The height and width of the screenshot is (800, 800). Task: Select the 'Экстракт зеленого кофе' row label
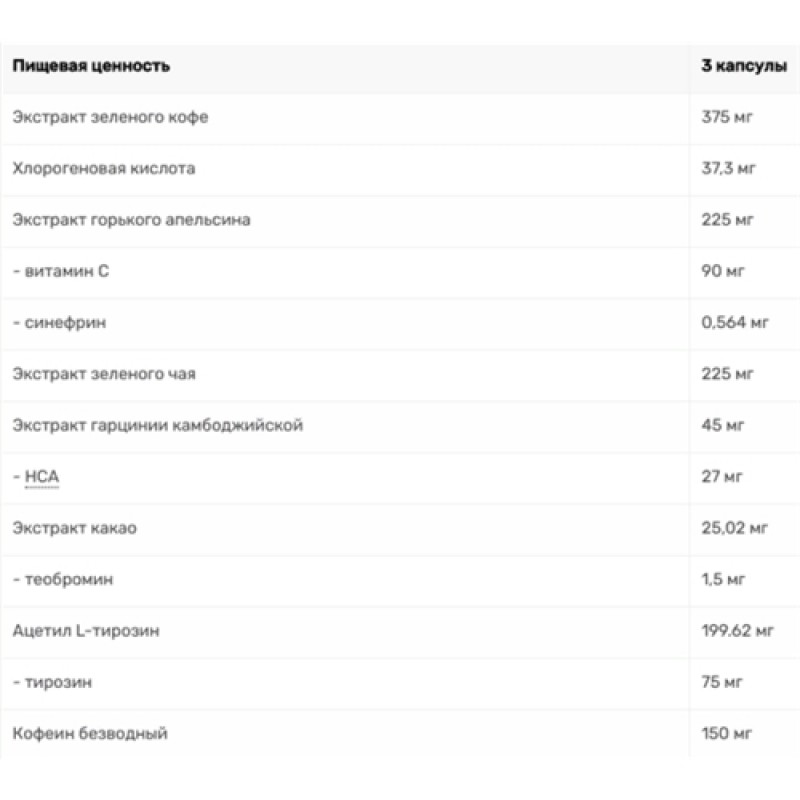click(x=110, y=118)
